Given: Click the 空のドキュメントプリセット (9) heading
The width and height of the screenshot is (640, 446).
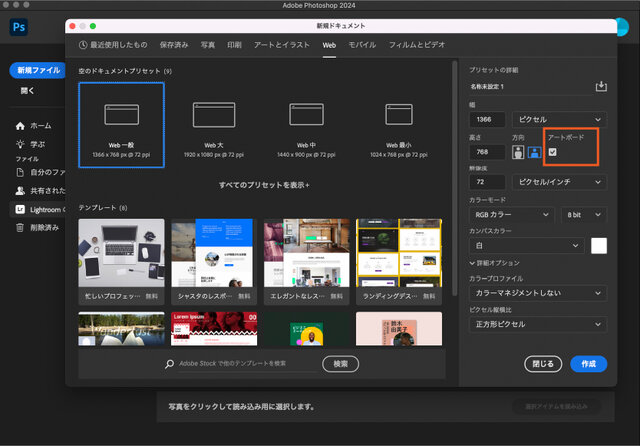Looking at the screenshot, I should tap(125, 71).
